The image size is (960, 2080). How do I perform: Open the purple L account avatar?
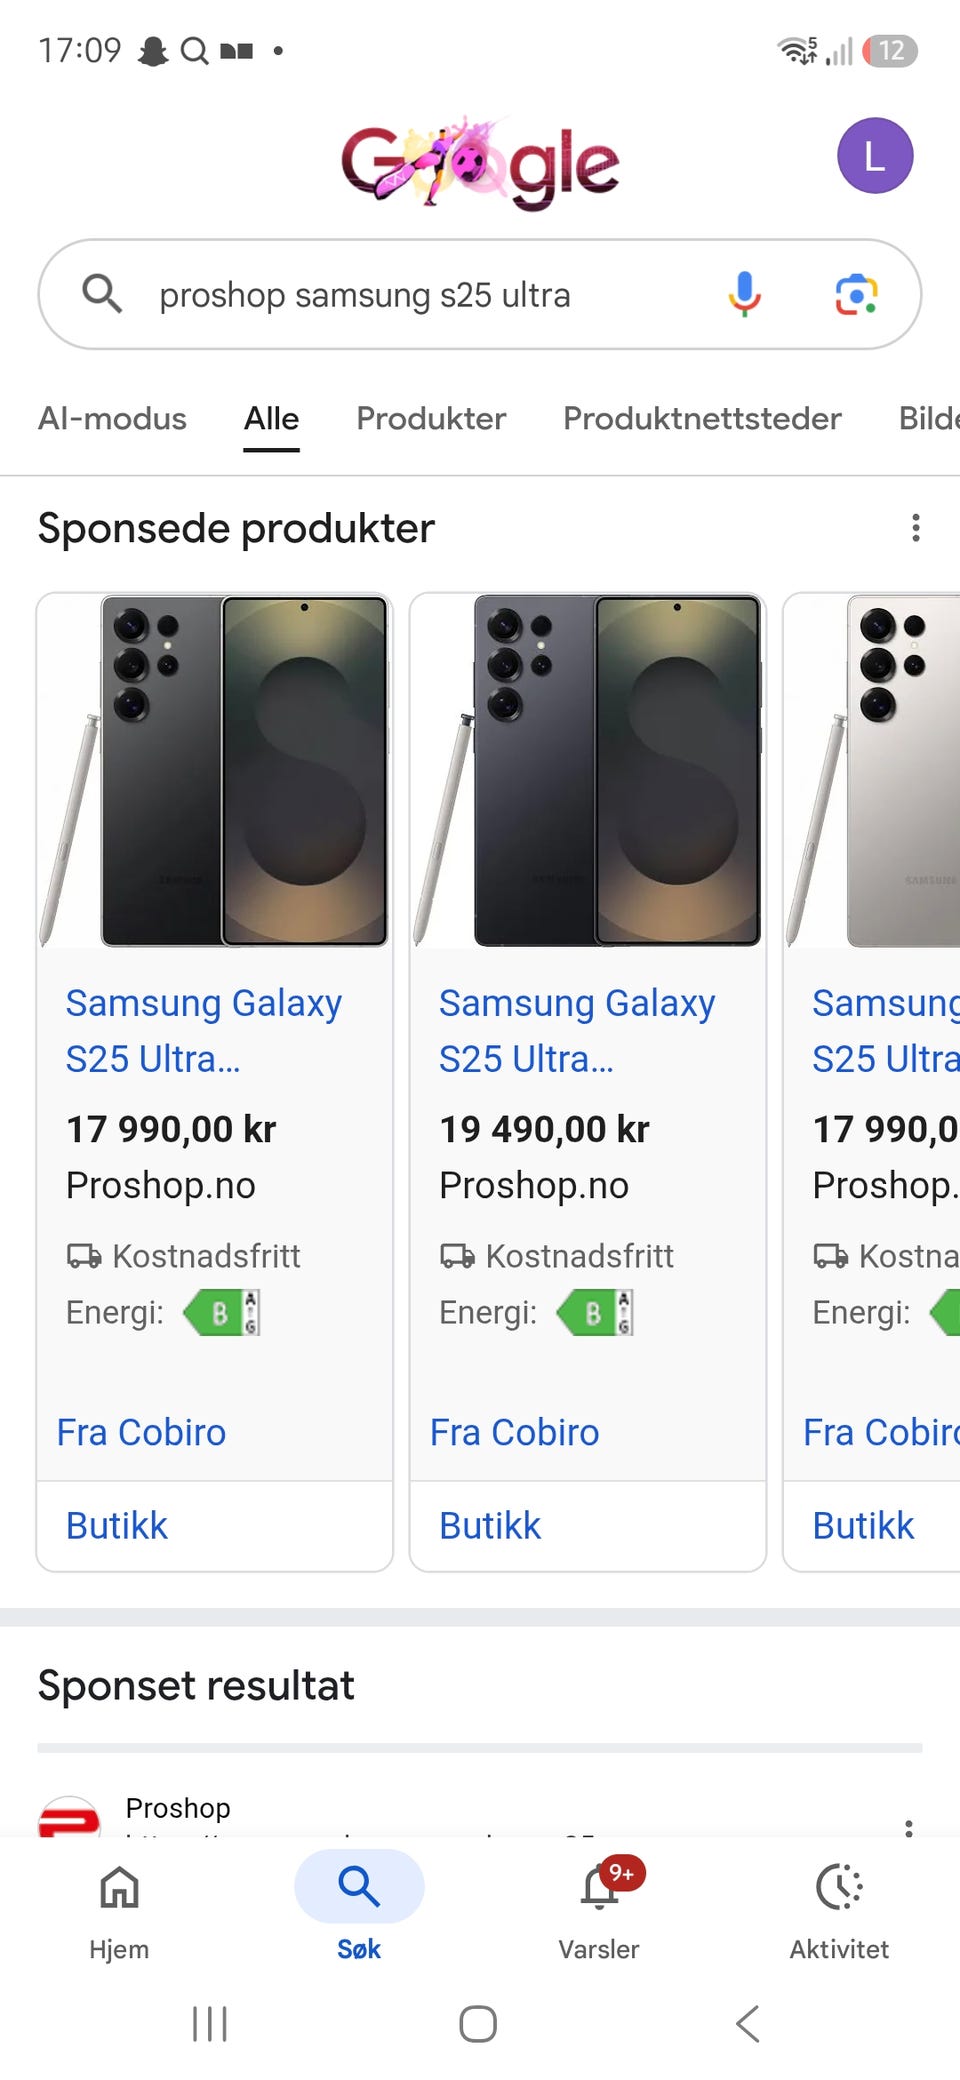coord(875,156)
